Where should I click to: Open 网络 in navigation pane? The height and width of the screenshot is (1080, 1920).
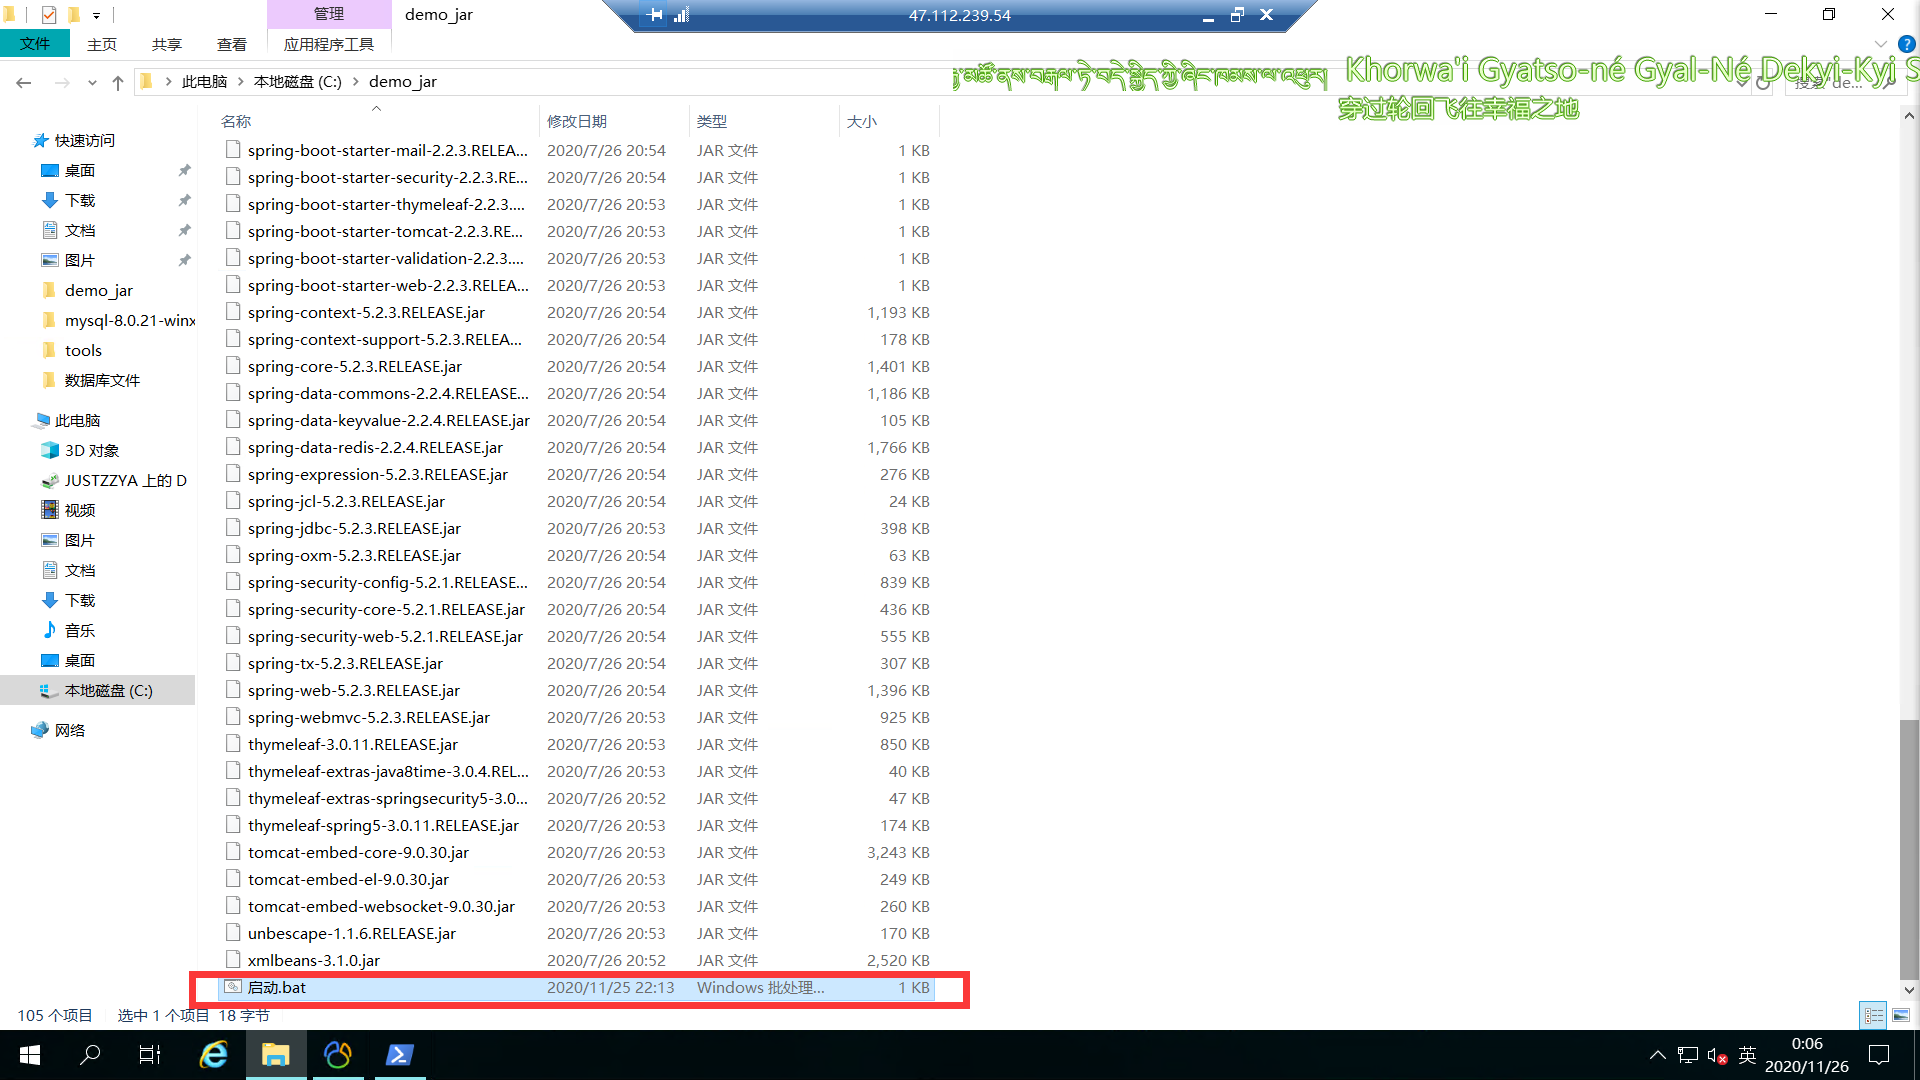pos(70,731)
